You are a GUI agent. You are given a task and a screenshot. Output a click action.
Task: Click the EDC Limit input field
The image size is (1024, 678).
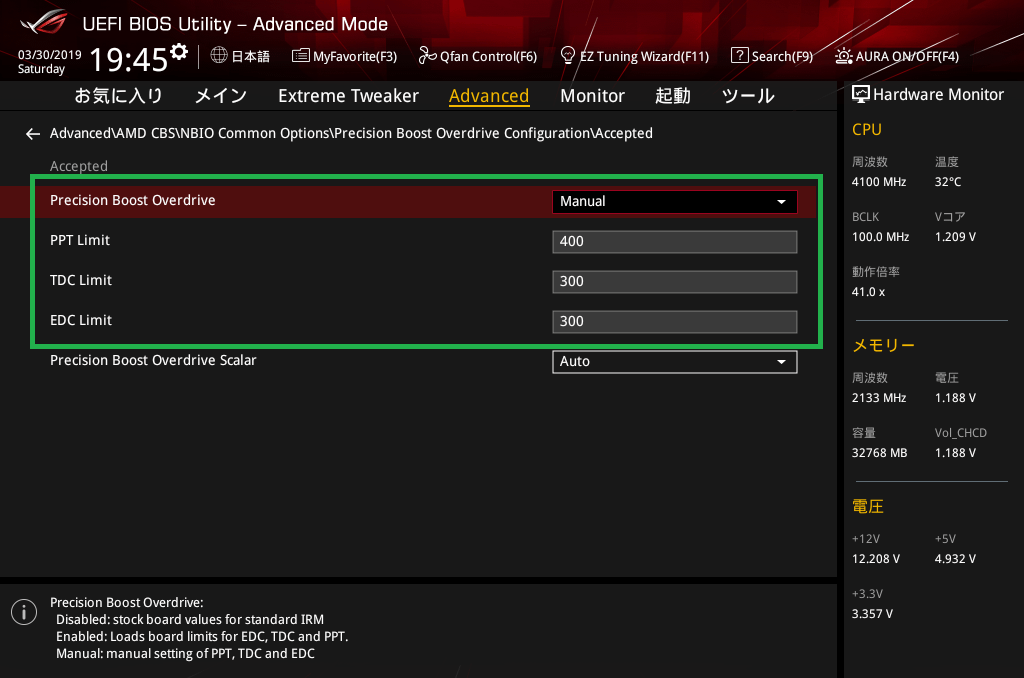click(x=675, y=321)
